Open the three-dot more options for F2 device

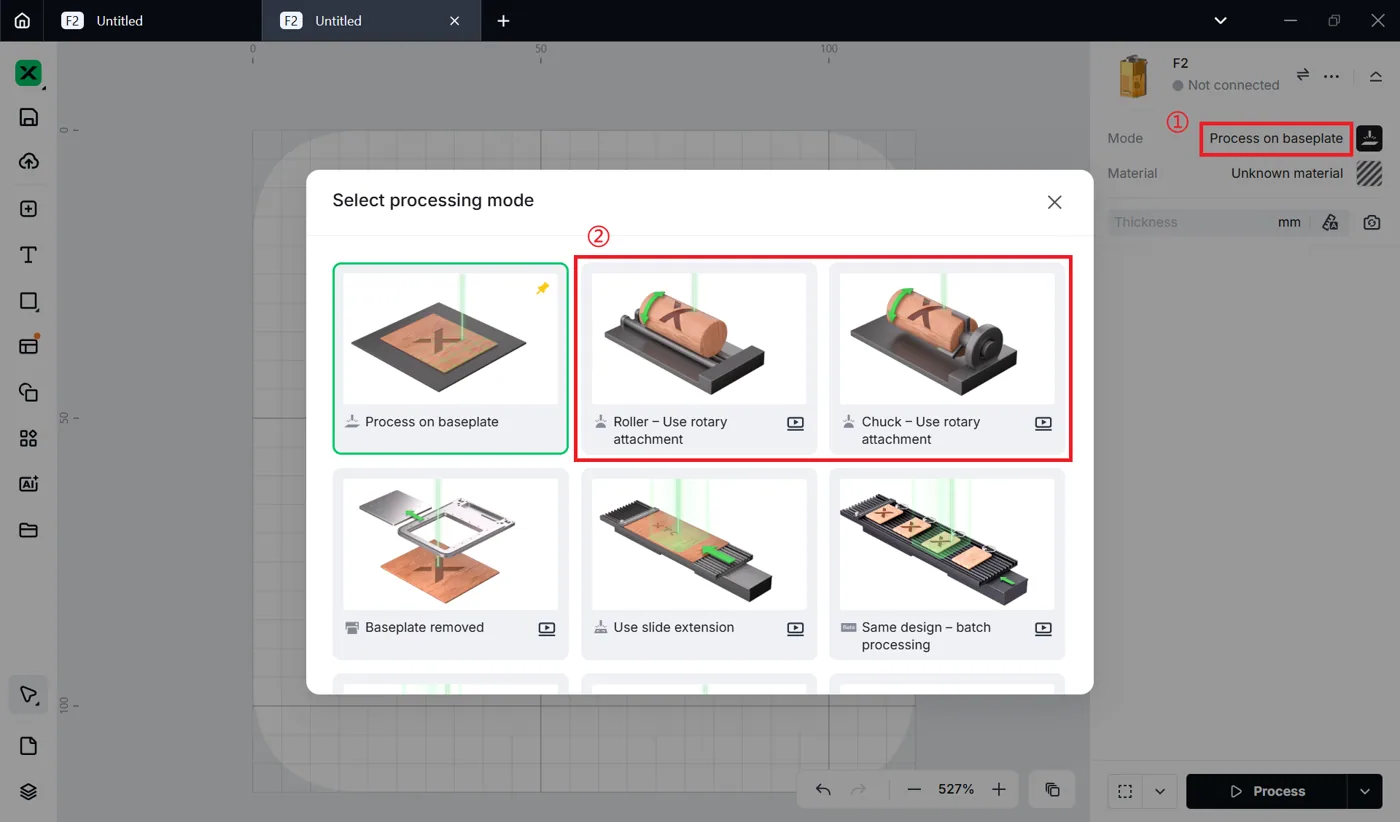pyautogui.click(x=1331, y=76)
